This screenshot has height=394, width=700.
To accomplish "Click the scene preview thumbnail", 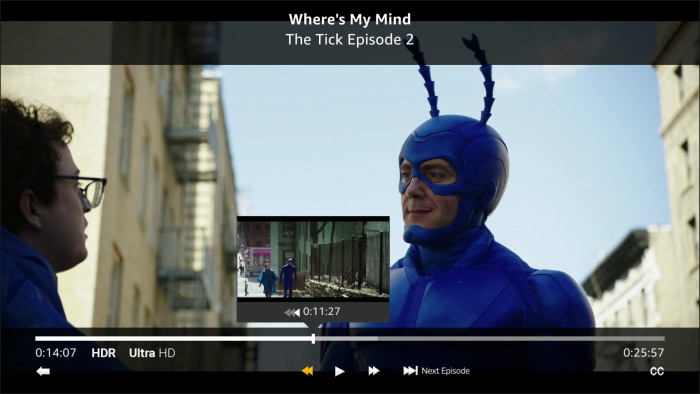I will pyautogui.click(x=313, y=259).
